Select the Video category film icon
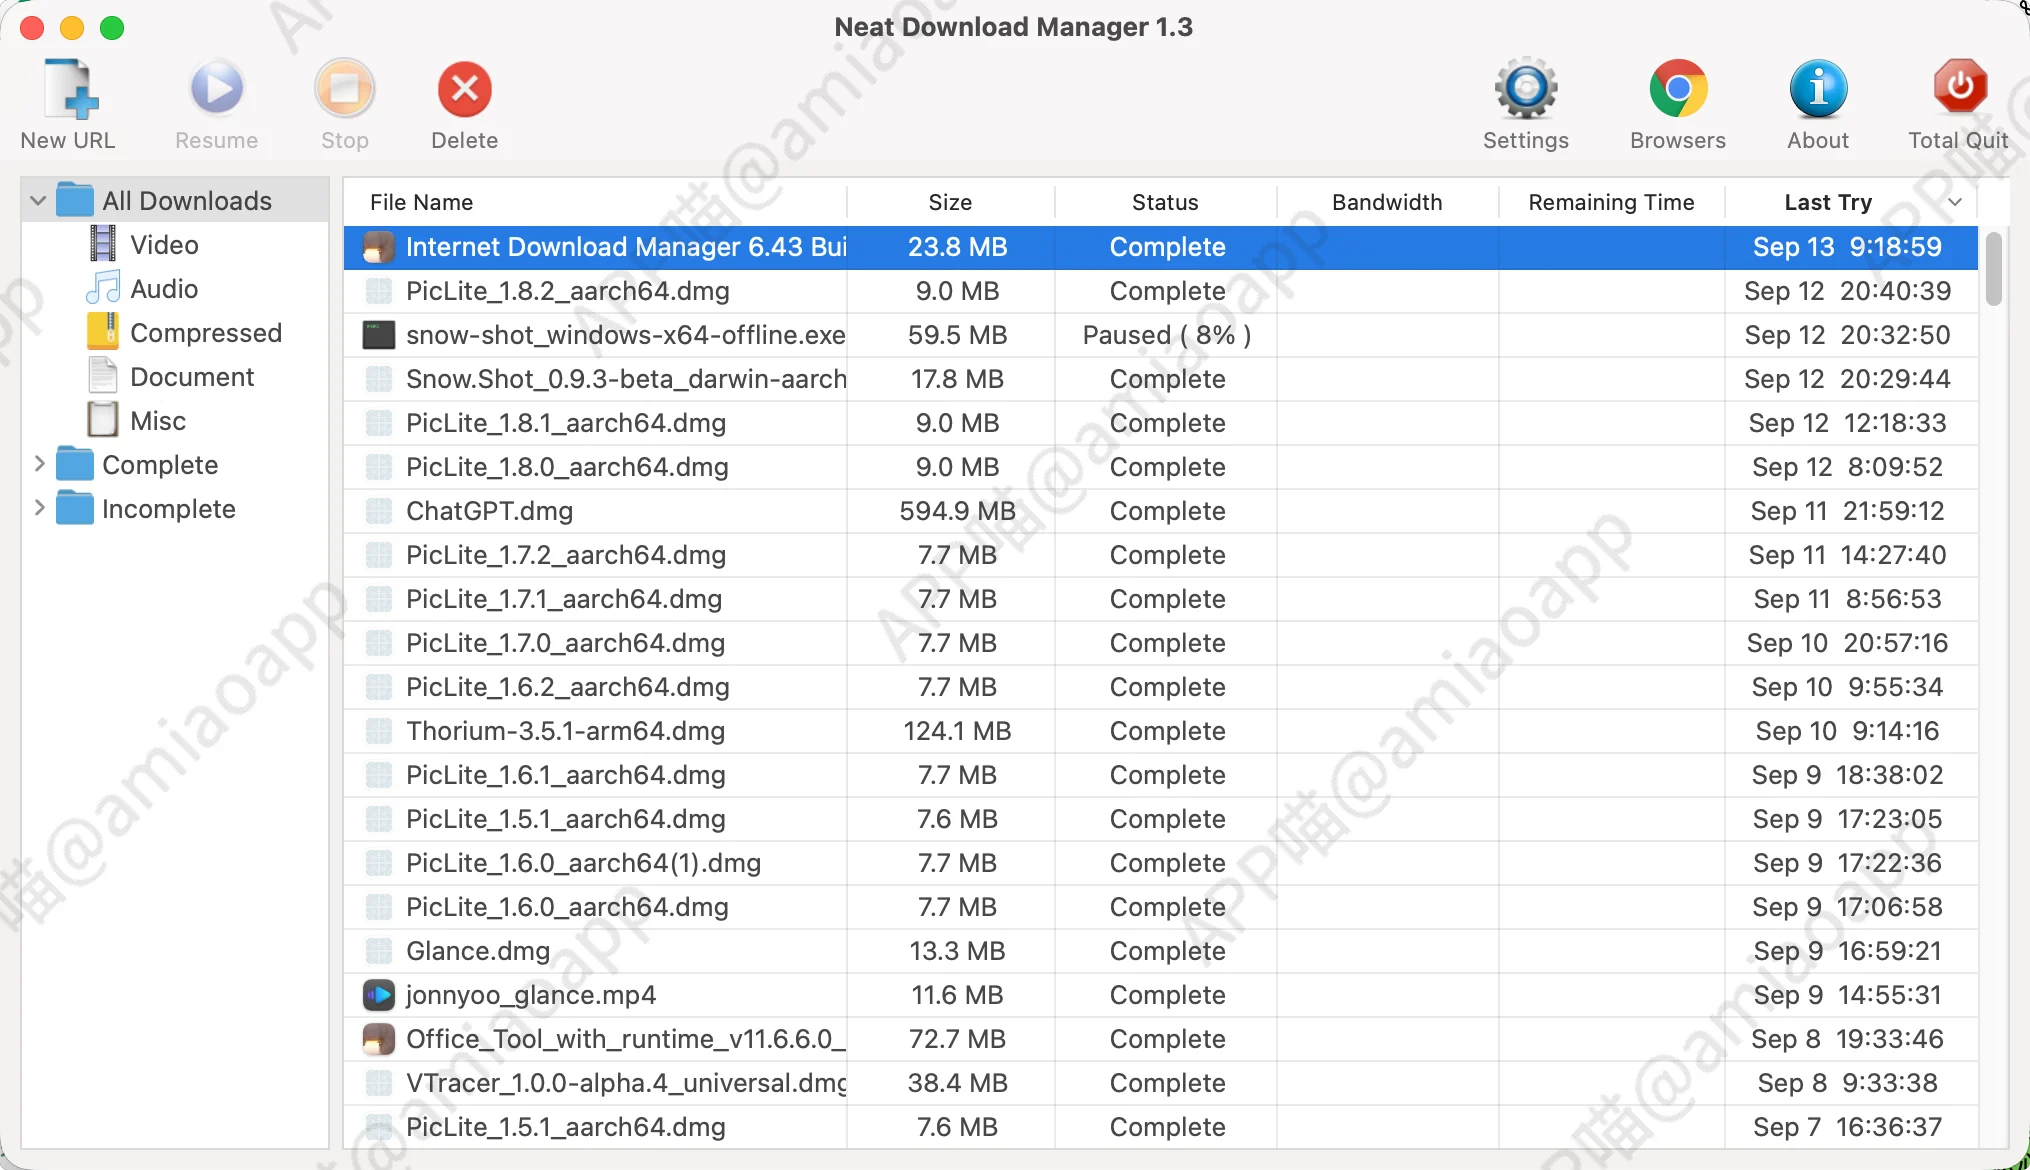Image resolution: width=2030 pixels, height=1170 pixels. click(103, 244)
